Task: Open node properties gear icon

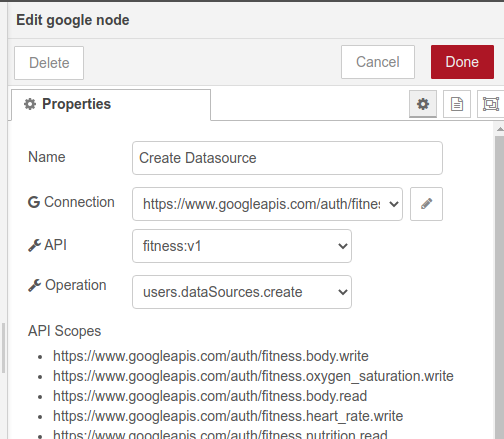Action: click(x=423, y=104)
